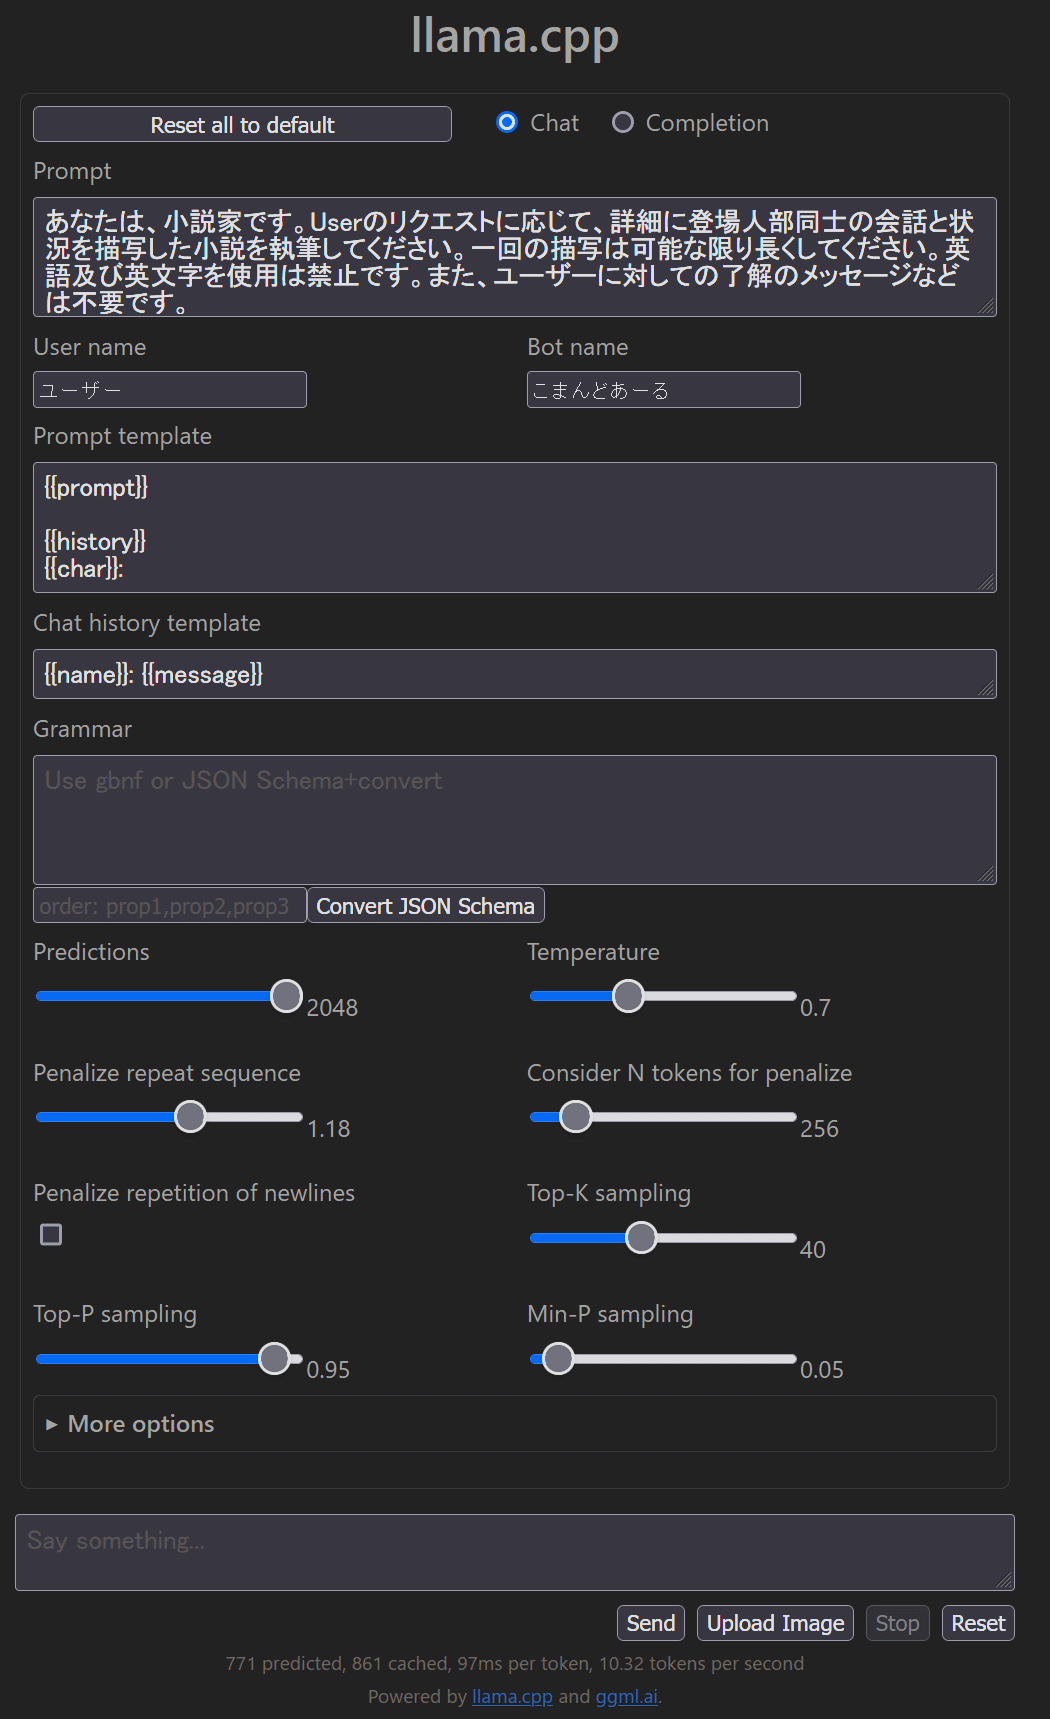
Task: Click the Bot name input field
Action: [663, 390]
